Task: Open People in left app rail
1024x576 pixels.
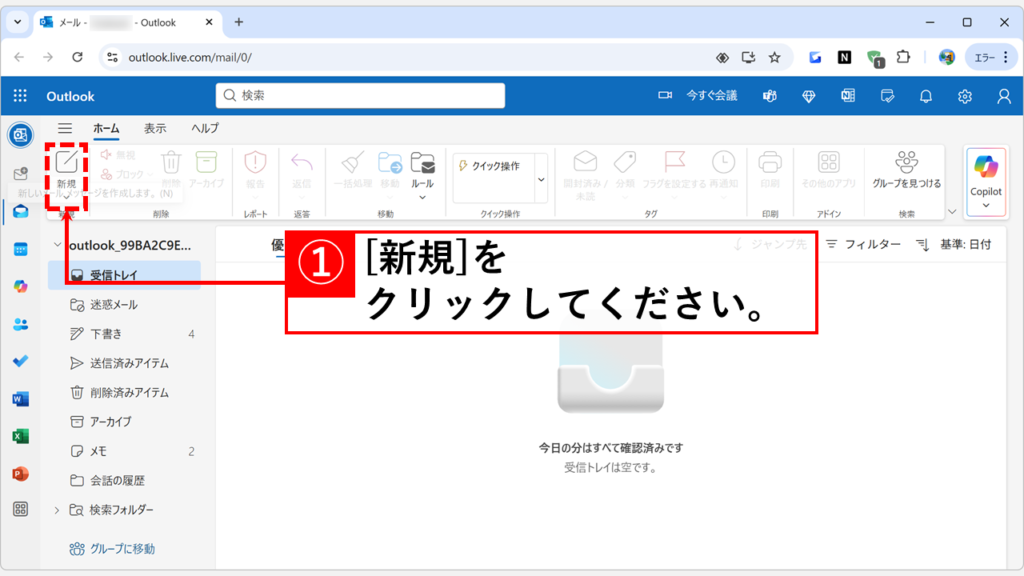Action: click(20, 324)
